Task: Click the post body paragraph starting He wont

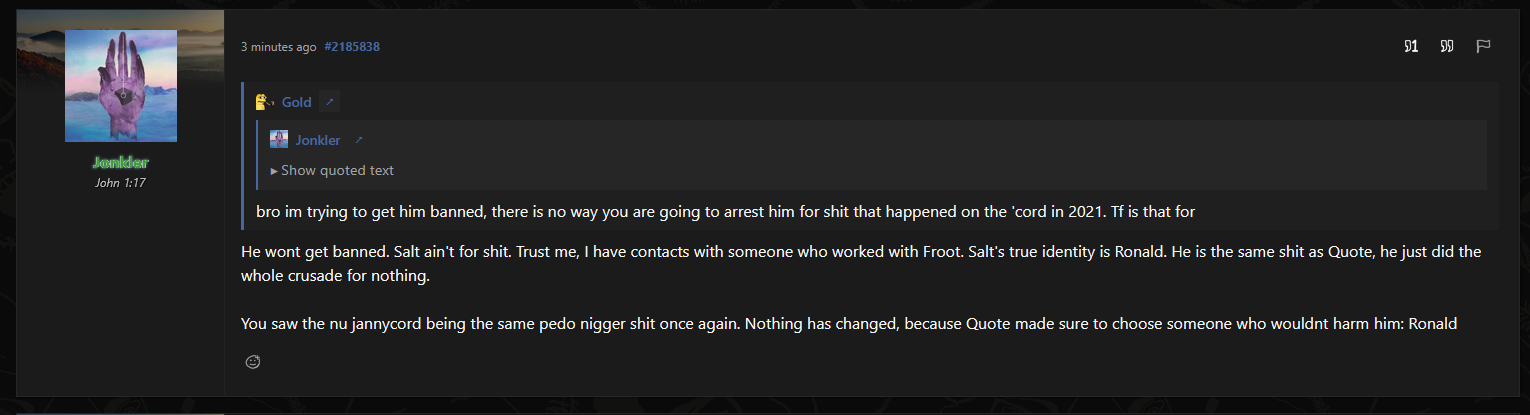Action: (861, 264)
